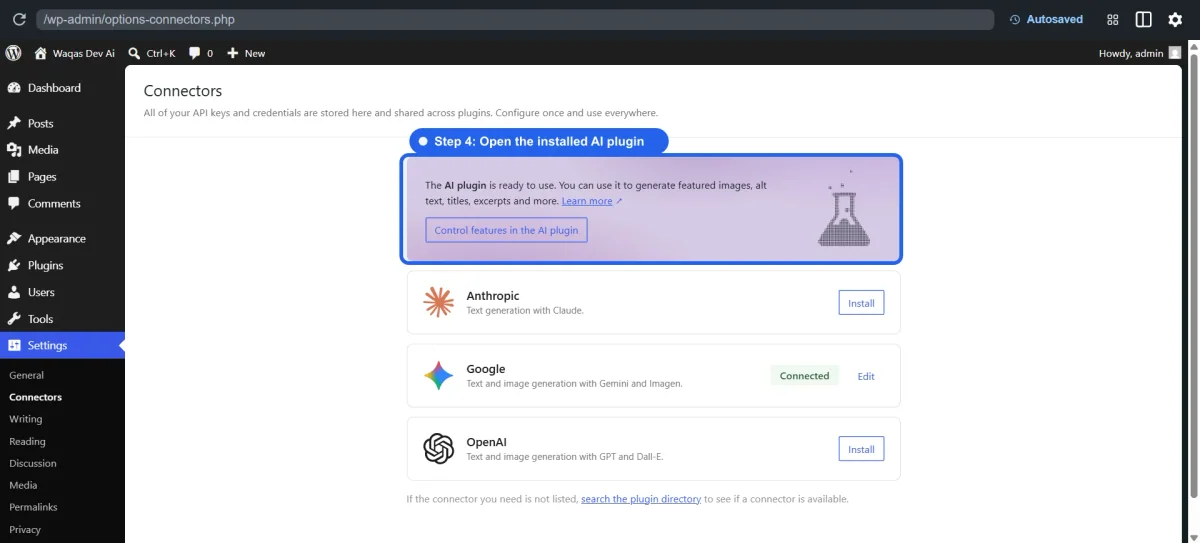Open the comments bubble in admin bar

click(x=201, y=53)
